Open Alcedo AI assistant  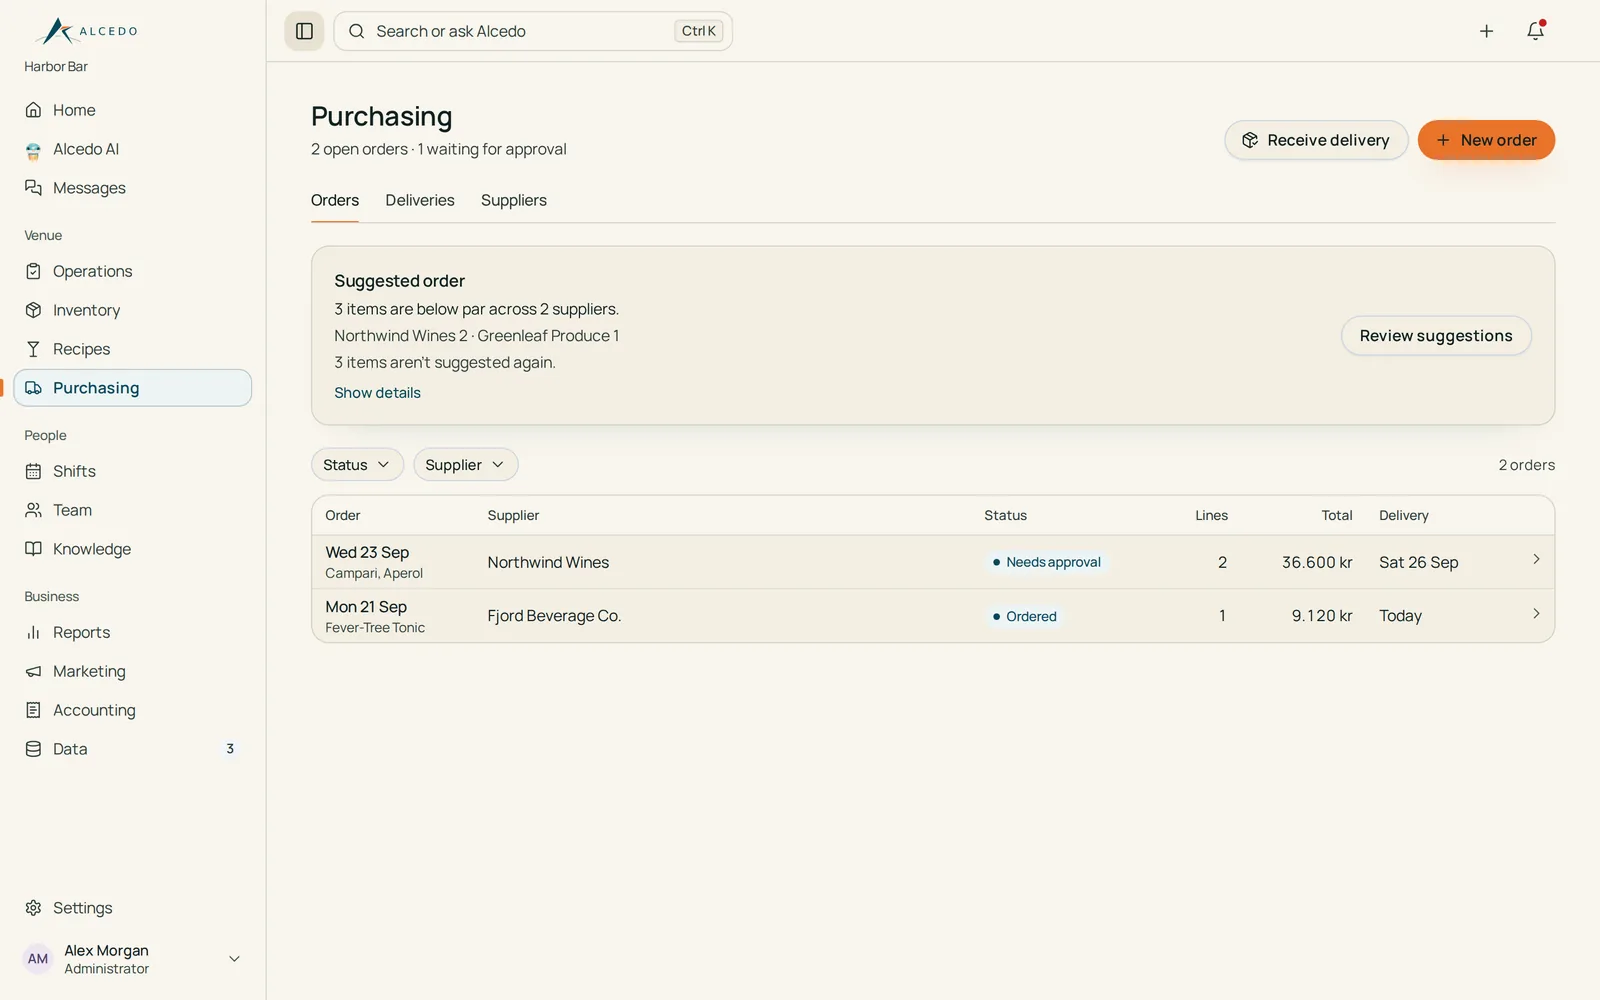(x=132, y=149)
